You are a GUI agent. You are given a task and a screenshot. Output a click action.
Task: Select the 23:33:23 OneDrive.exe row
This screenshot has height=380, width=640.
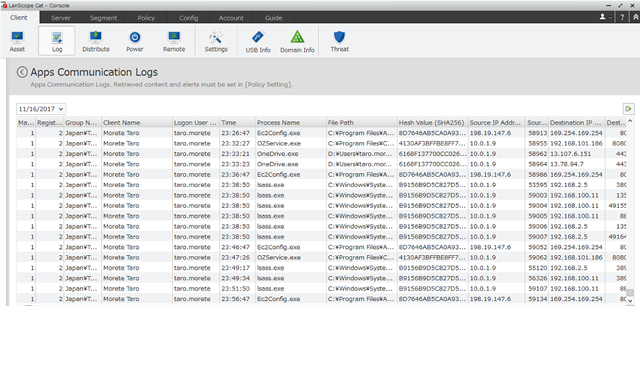[321, 164]
